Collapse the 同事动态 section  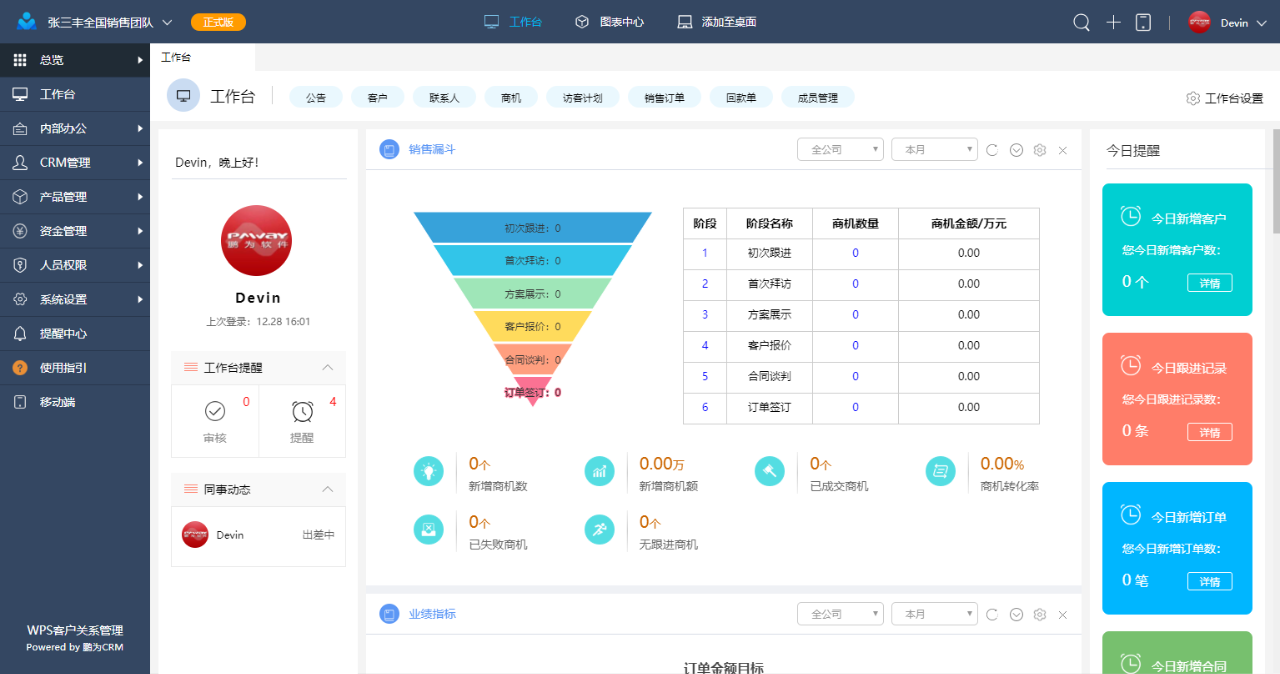tap(327, 489)
